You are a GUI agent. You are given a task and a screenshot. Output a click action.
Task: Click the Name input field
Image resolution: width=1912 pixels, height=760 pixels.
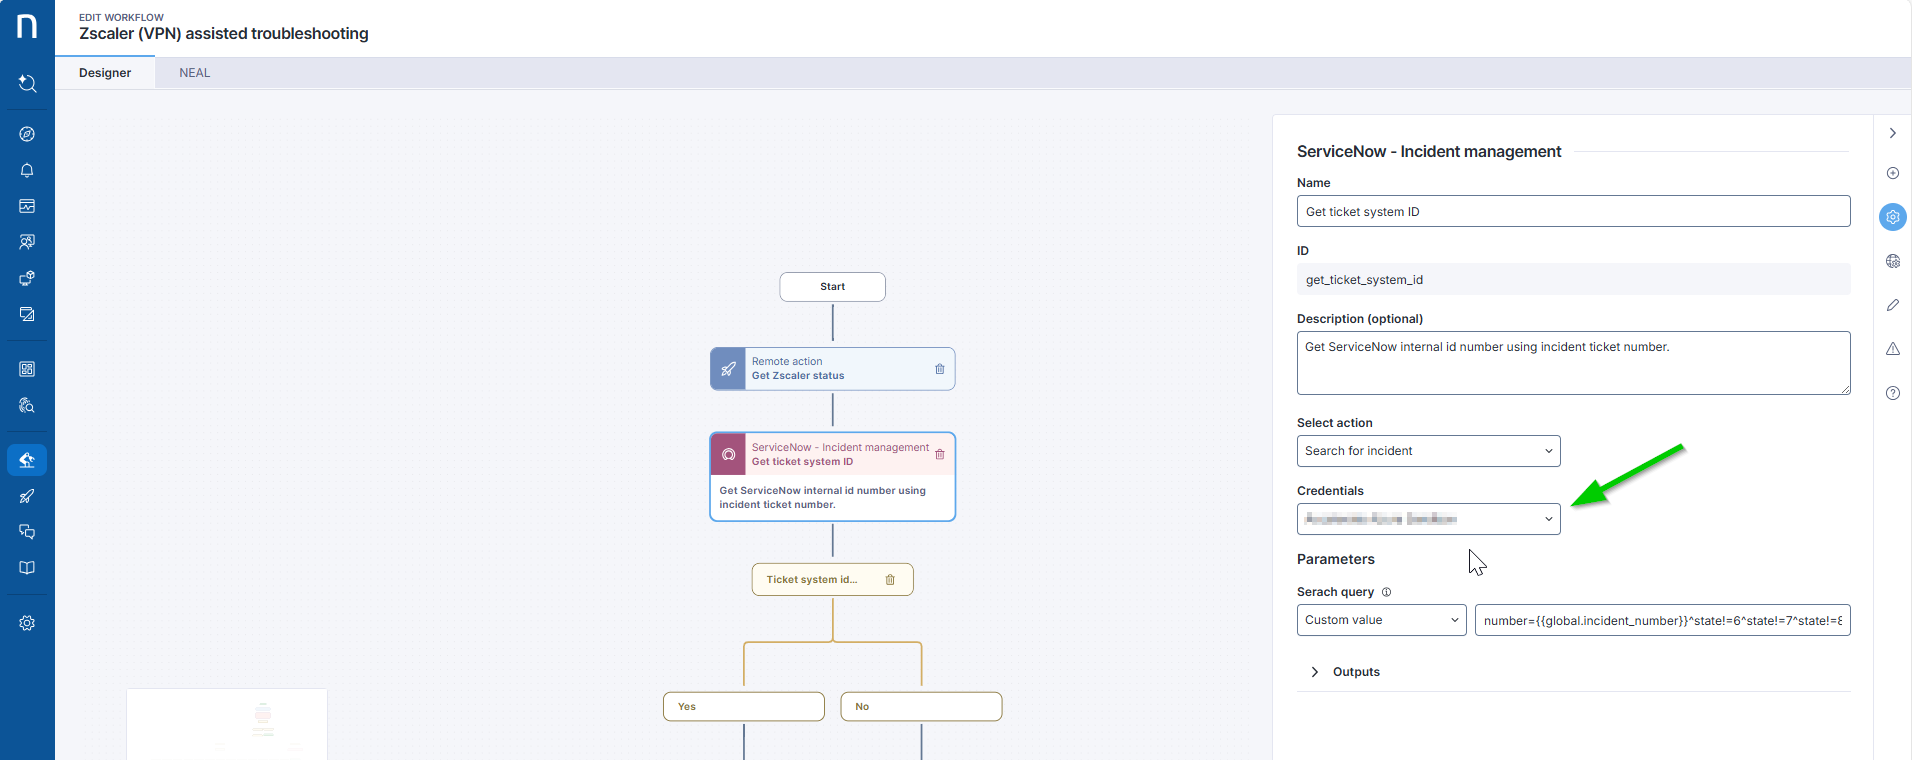1572,212
